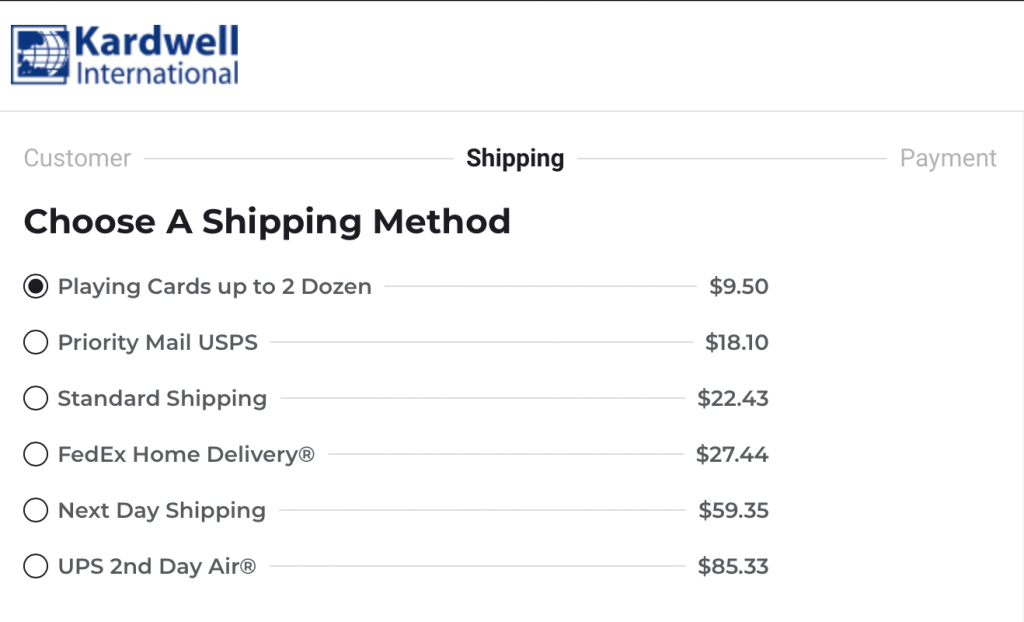Open the Shipping step tab
This screenshot has height=622, width=1024.
515,159
